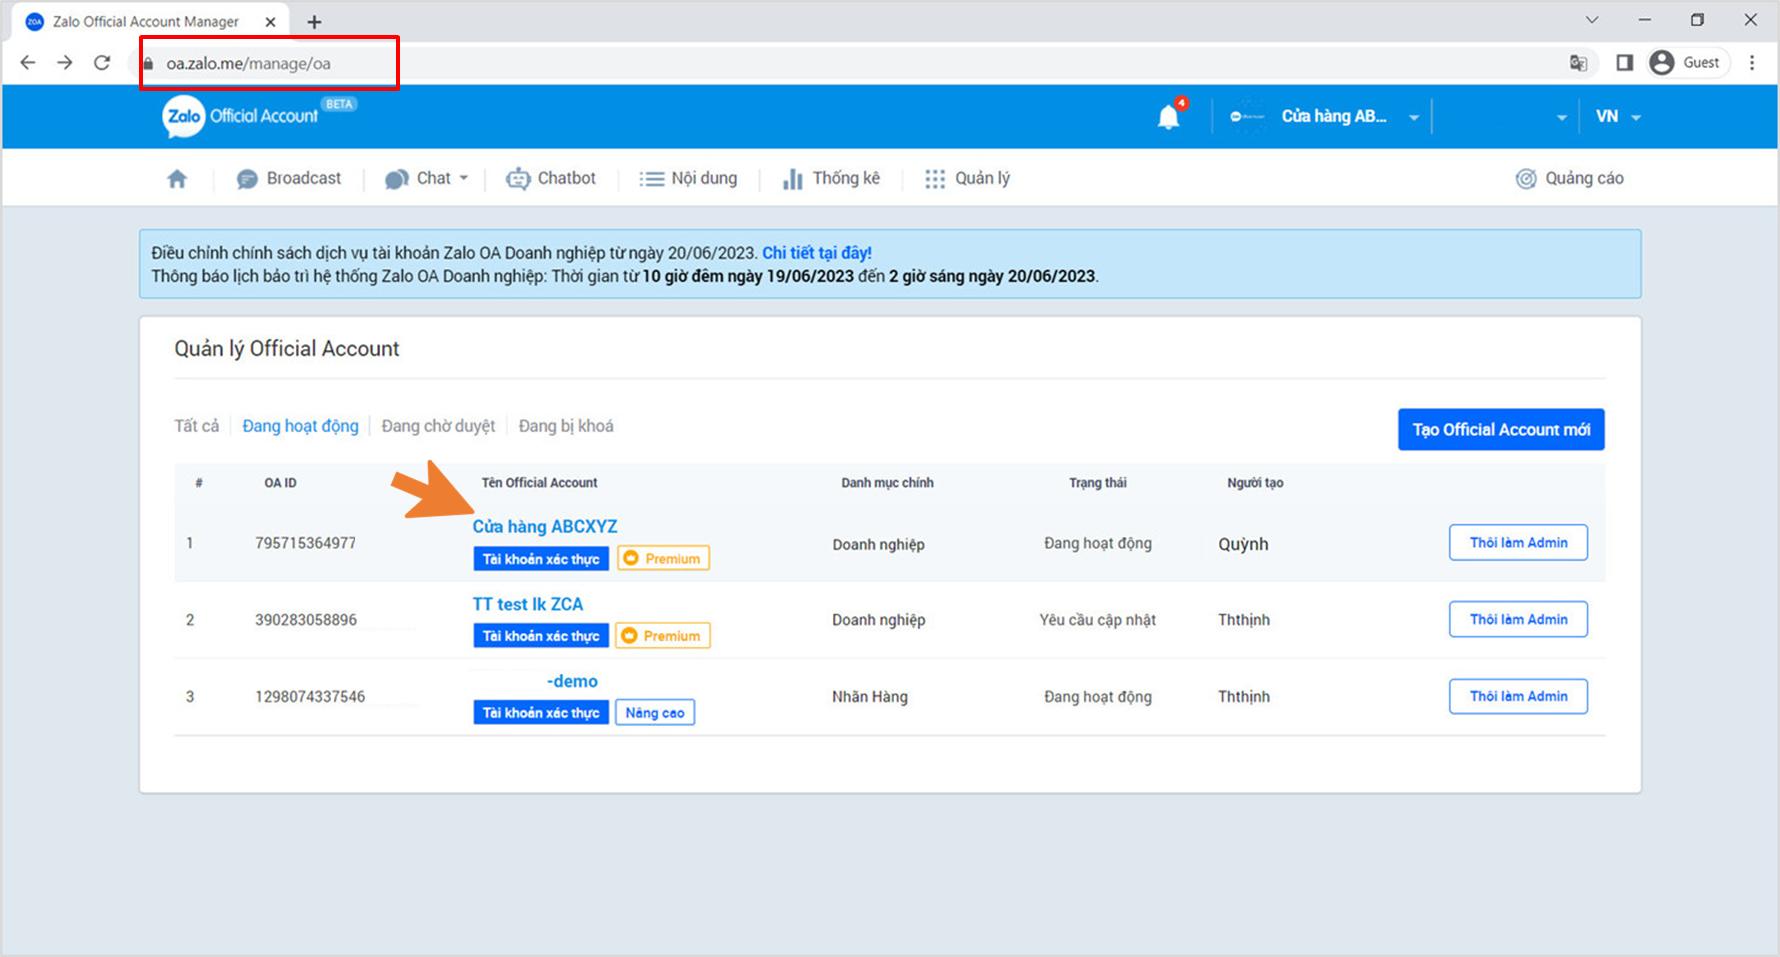Screen dimensions: 1780x957
Task: Open the notification bell
Action: coord(1169,116)
